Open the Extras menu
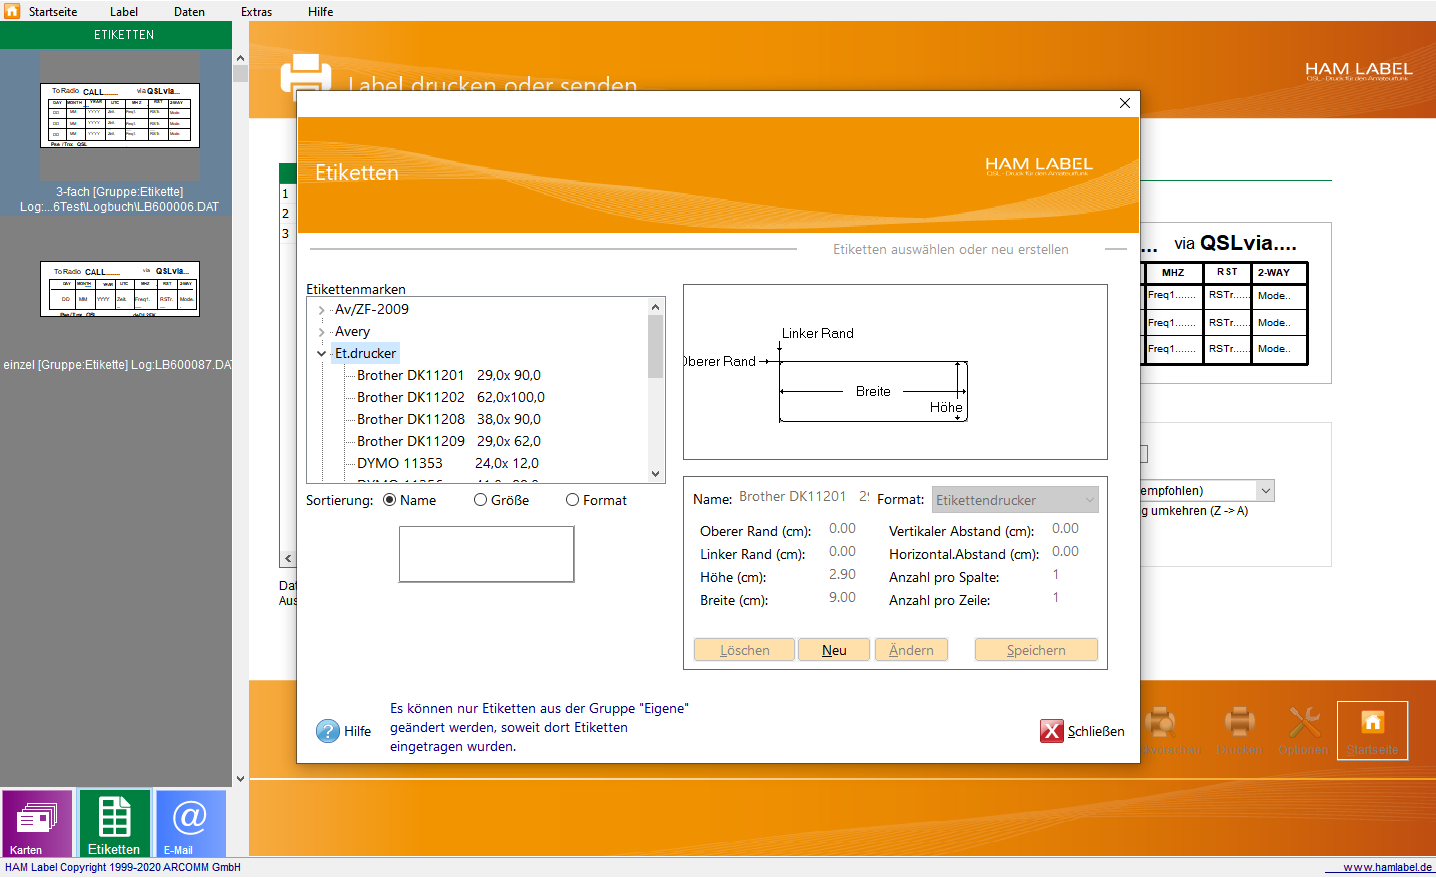The height and width of the screenshot is (878, 1436). pos(256,12)
